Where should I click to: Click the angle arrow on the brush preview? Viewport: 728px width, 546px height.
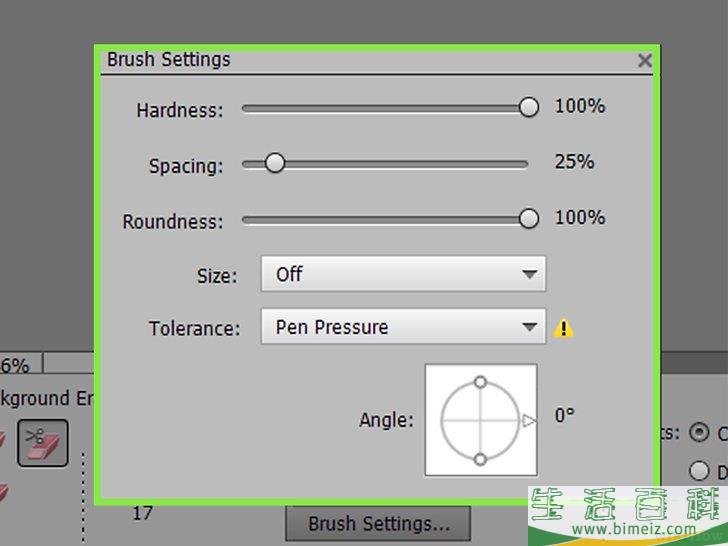(529, 421)
